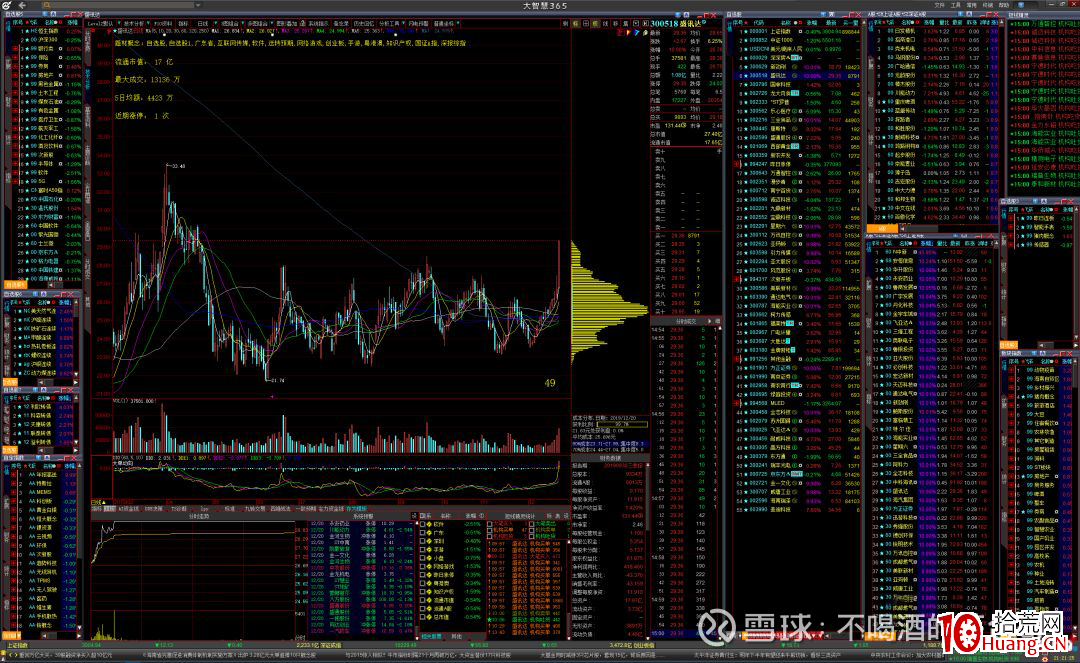The height and width of the screenshot is (663, 1080).
Task: Toggle the 粤港澳 sector checkbox
Action: click(x=422, y=583)
